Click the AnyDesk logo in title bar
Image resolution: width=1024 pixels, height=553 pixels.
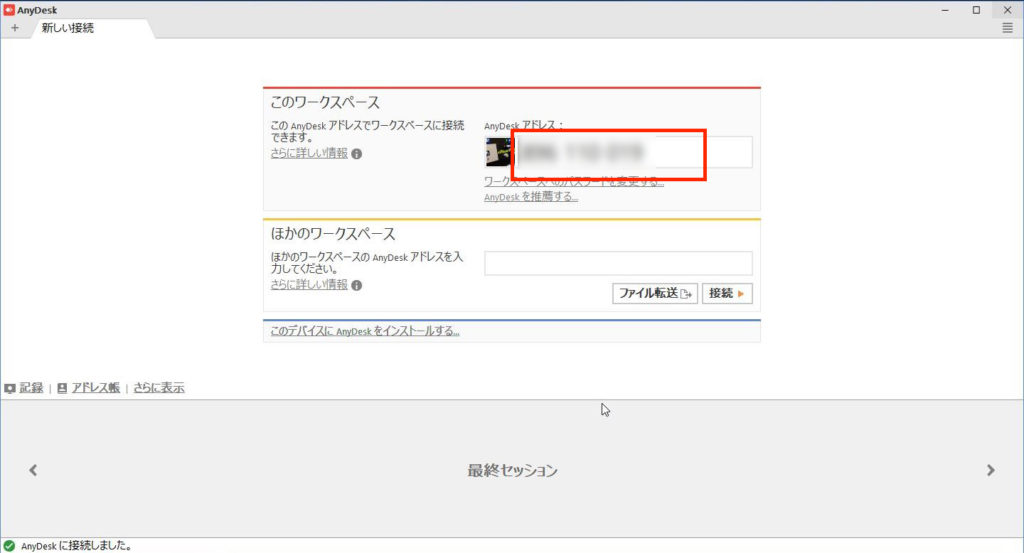click(x=9, y=10)
